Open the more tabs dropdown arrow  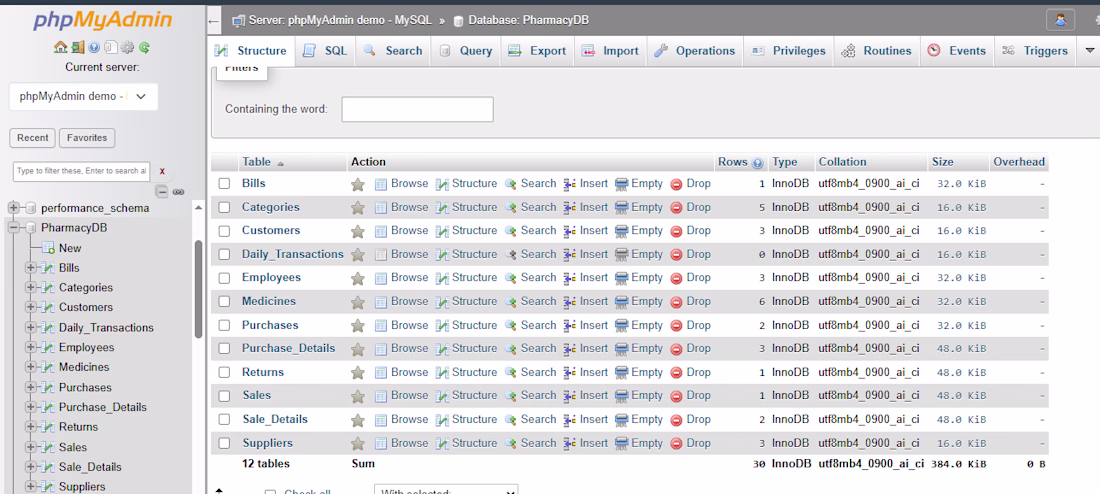pos(1089,51)
